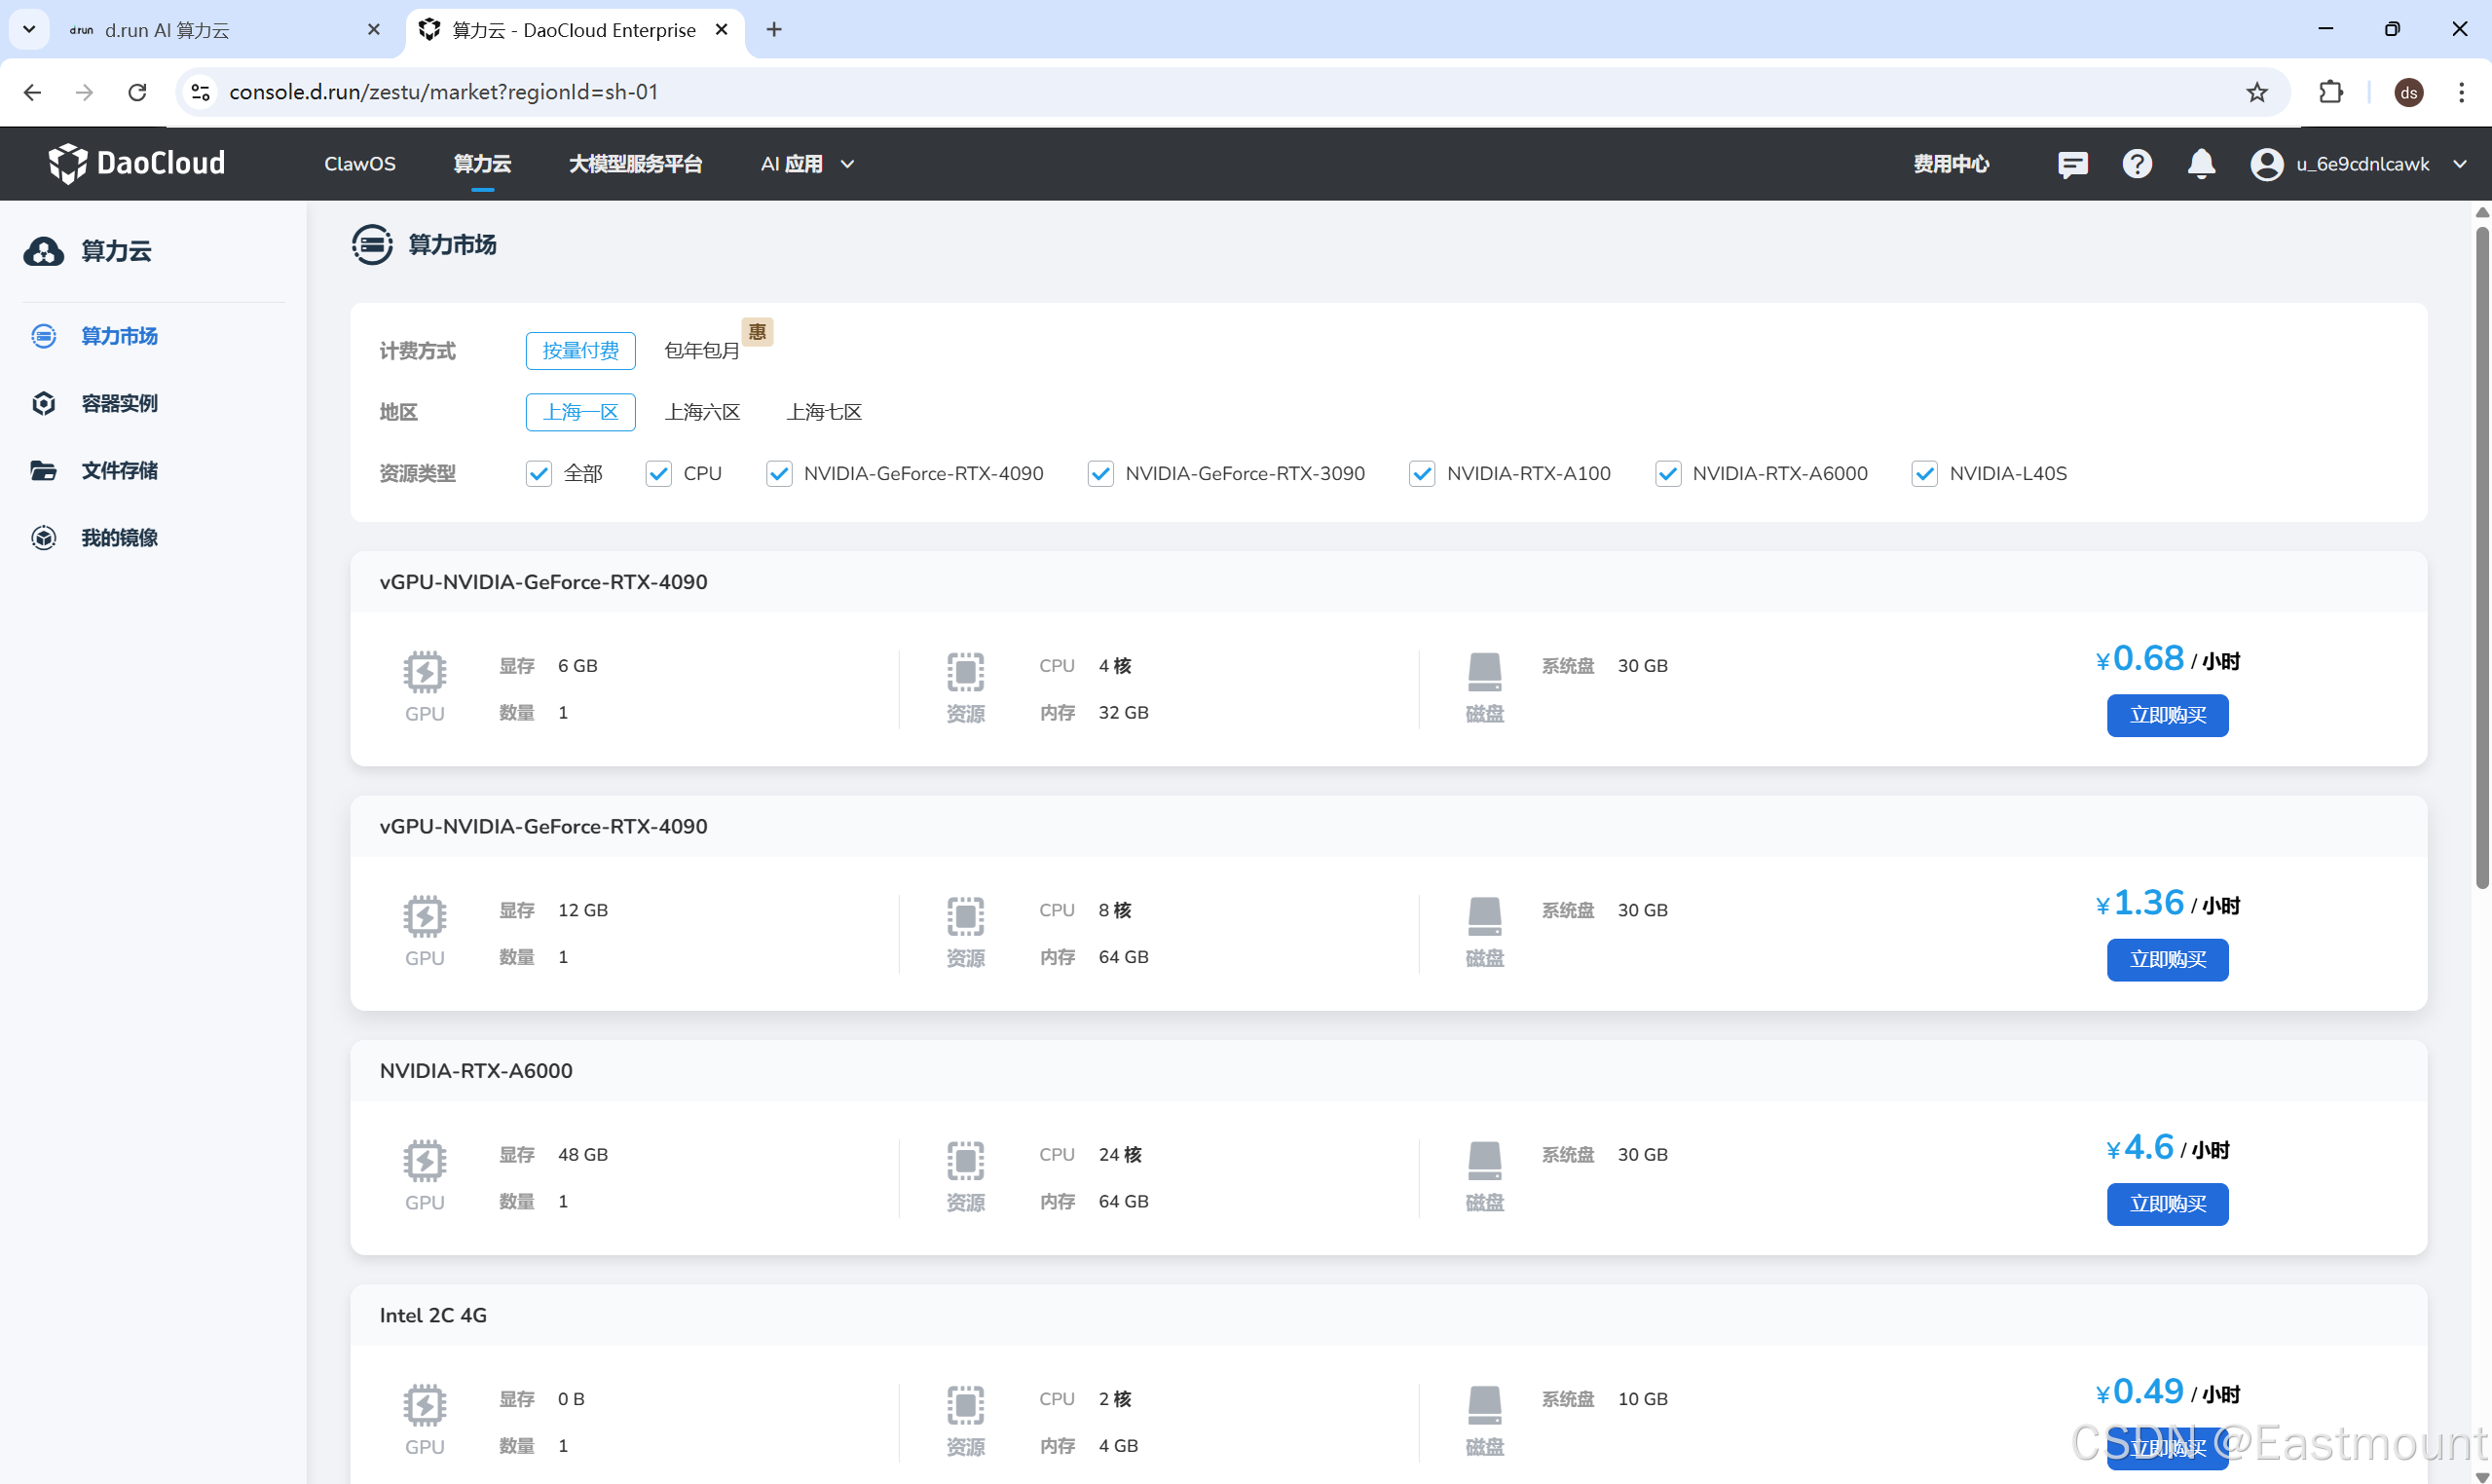Open the browser extensions puzzle icon
The height and width of the screenshot is (1484, 2492).
(2331, 92)
